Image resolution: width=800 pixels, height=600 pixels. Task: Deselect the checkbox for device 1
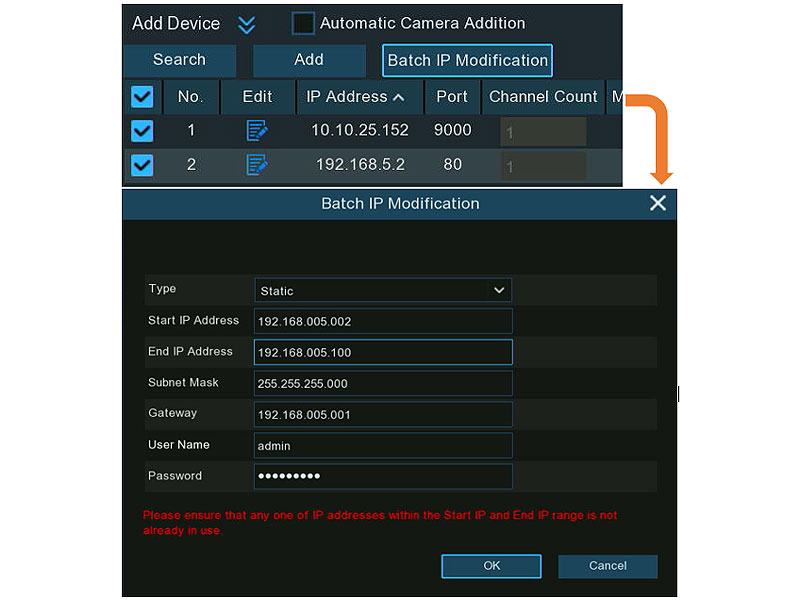coord(141,130)
